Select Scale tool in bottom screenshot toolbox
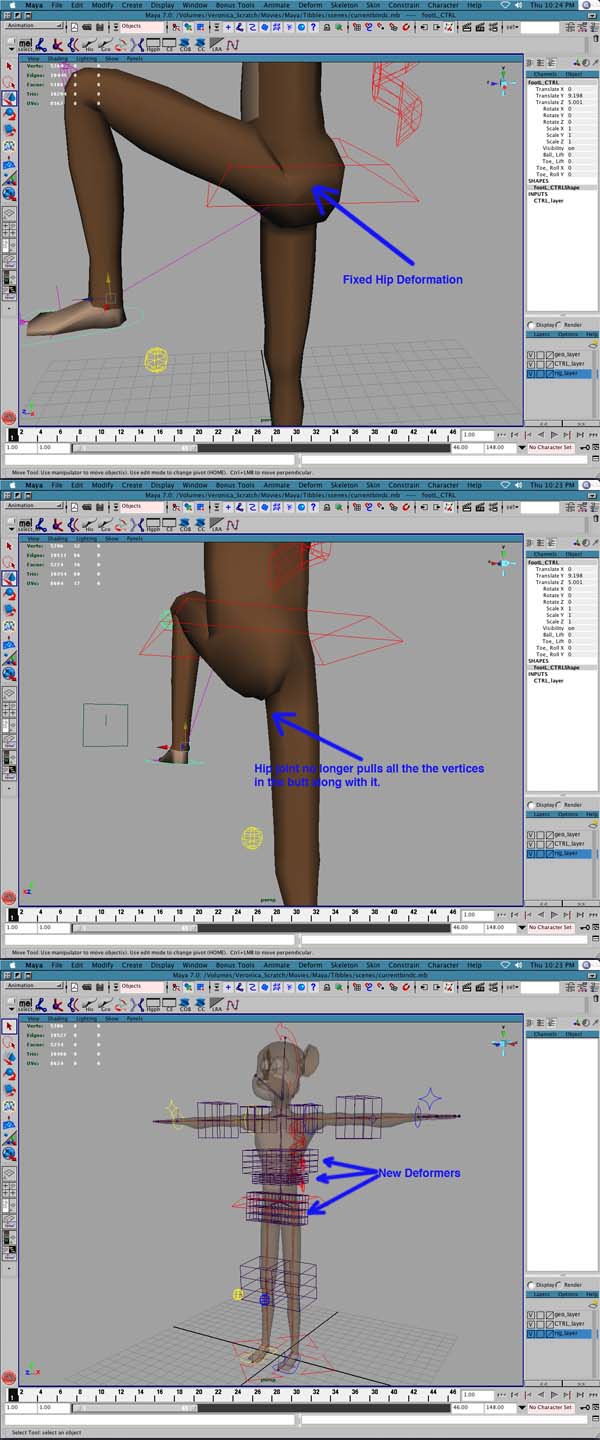Screen dimensions: 600x1440 pyautogui.click(x=9, y=1090)
